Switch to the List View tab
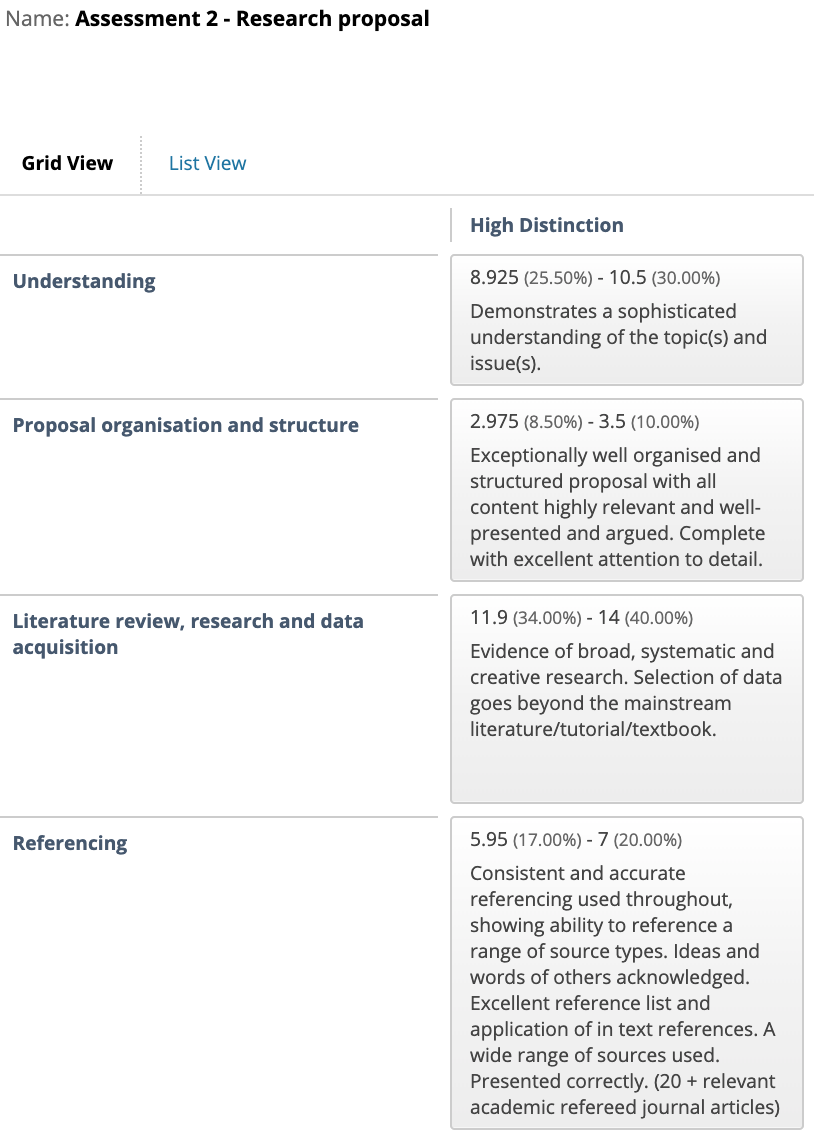The width and height of the screenshot is (814, 1134). [207, 163]
